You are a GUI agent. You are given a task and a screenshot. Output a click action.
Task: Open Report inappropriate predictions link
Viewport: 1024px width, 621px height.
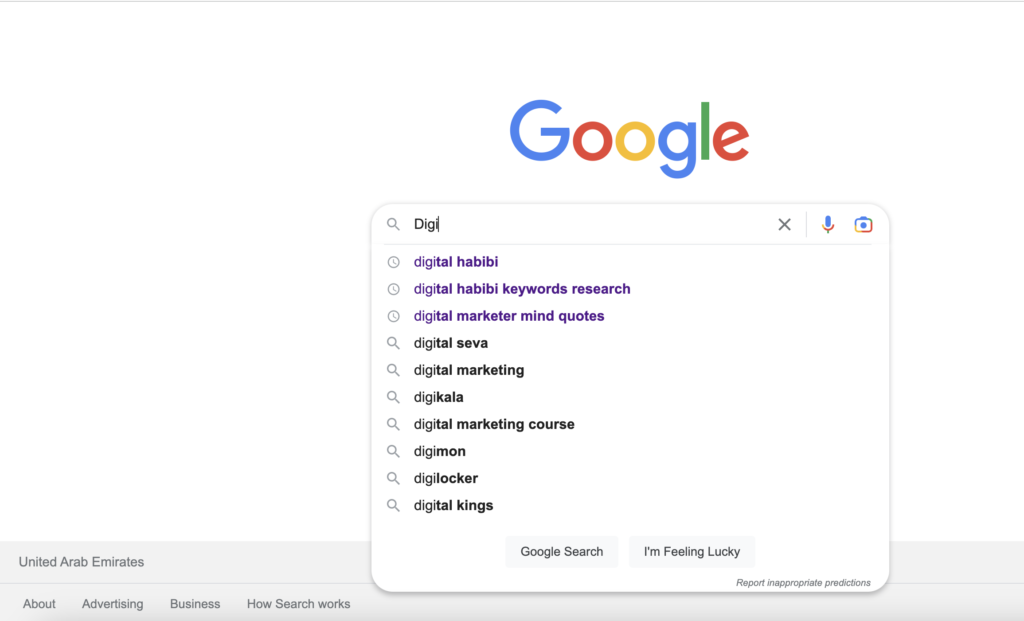pos(803,583)
